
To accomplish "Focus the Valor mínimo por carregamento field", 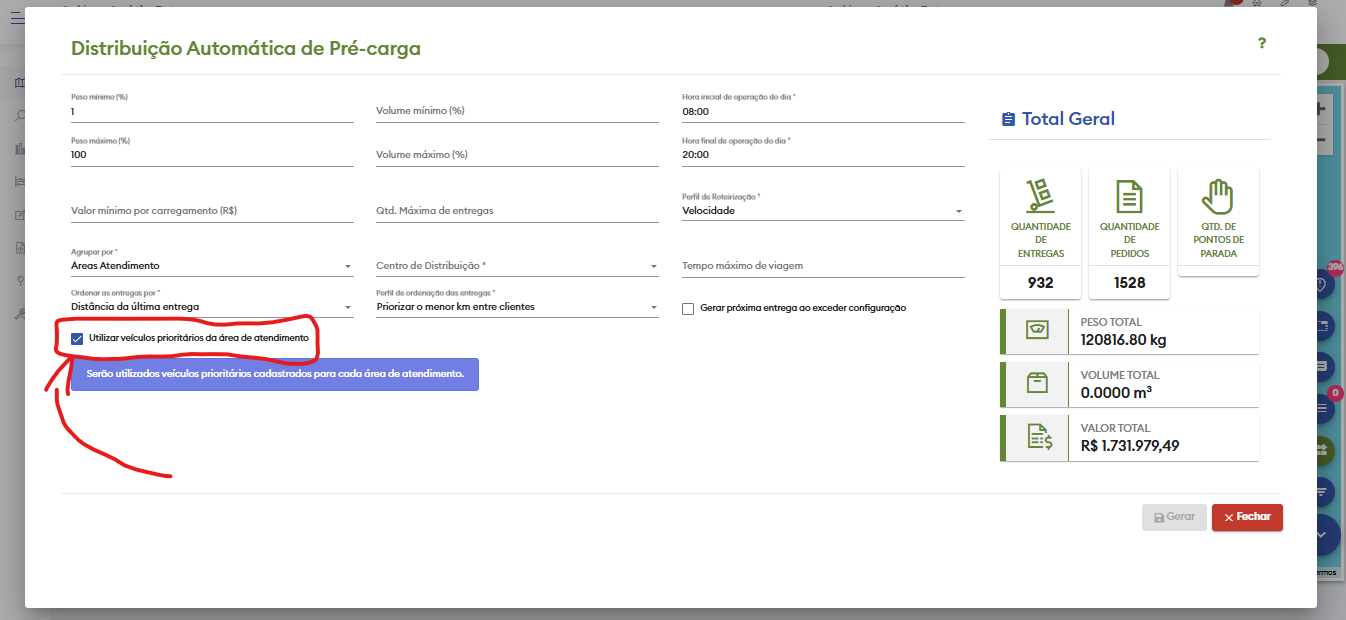I will (211, 211).
